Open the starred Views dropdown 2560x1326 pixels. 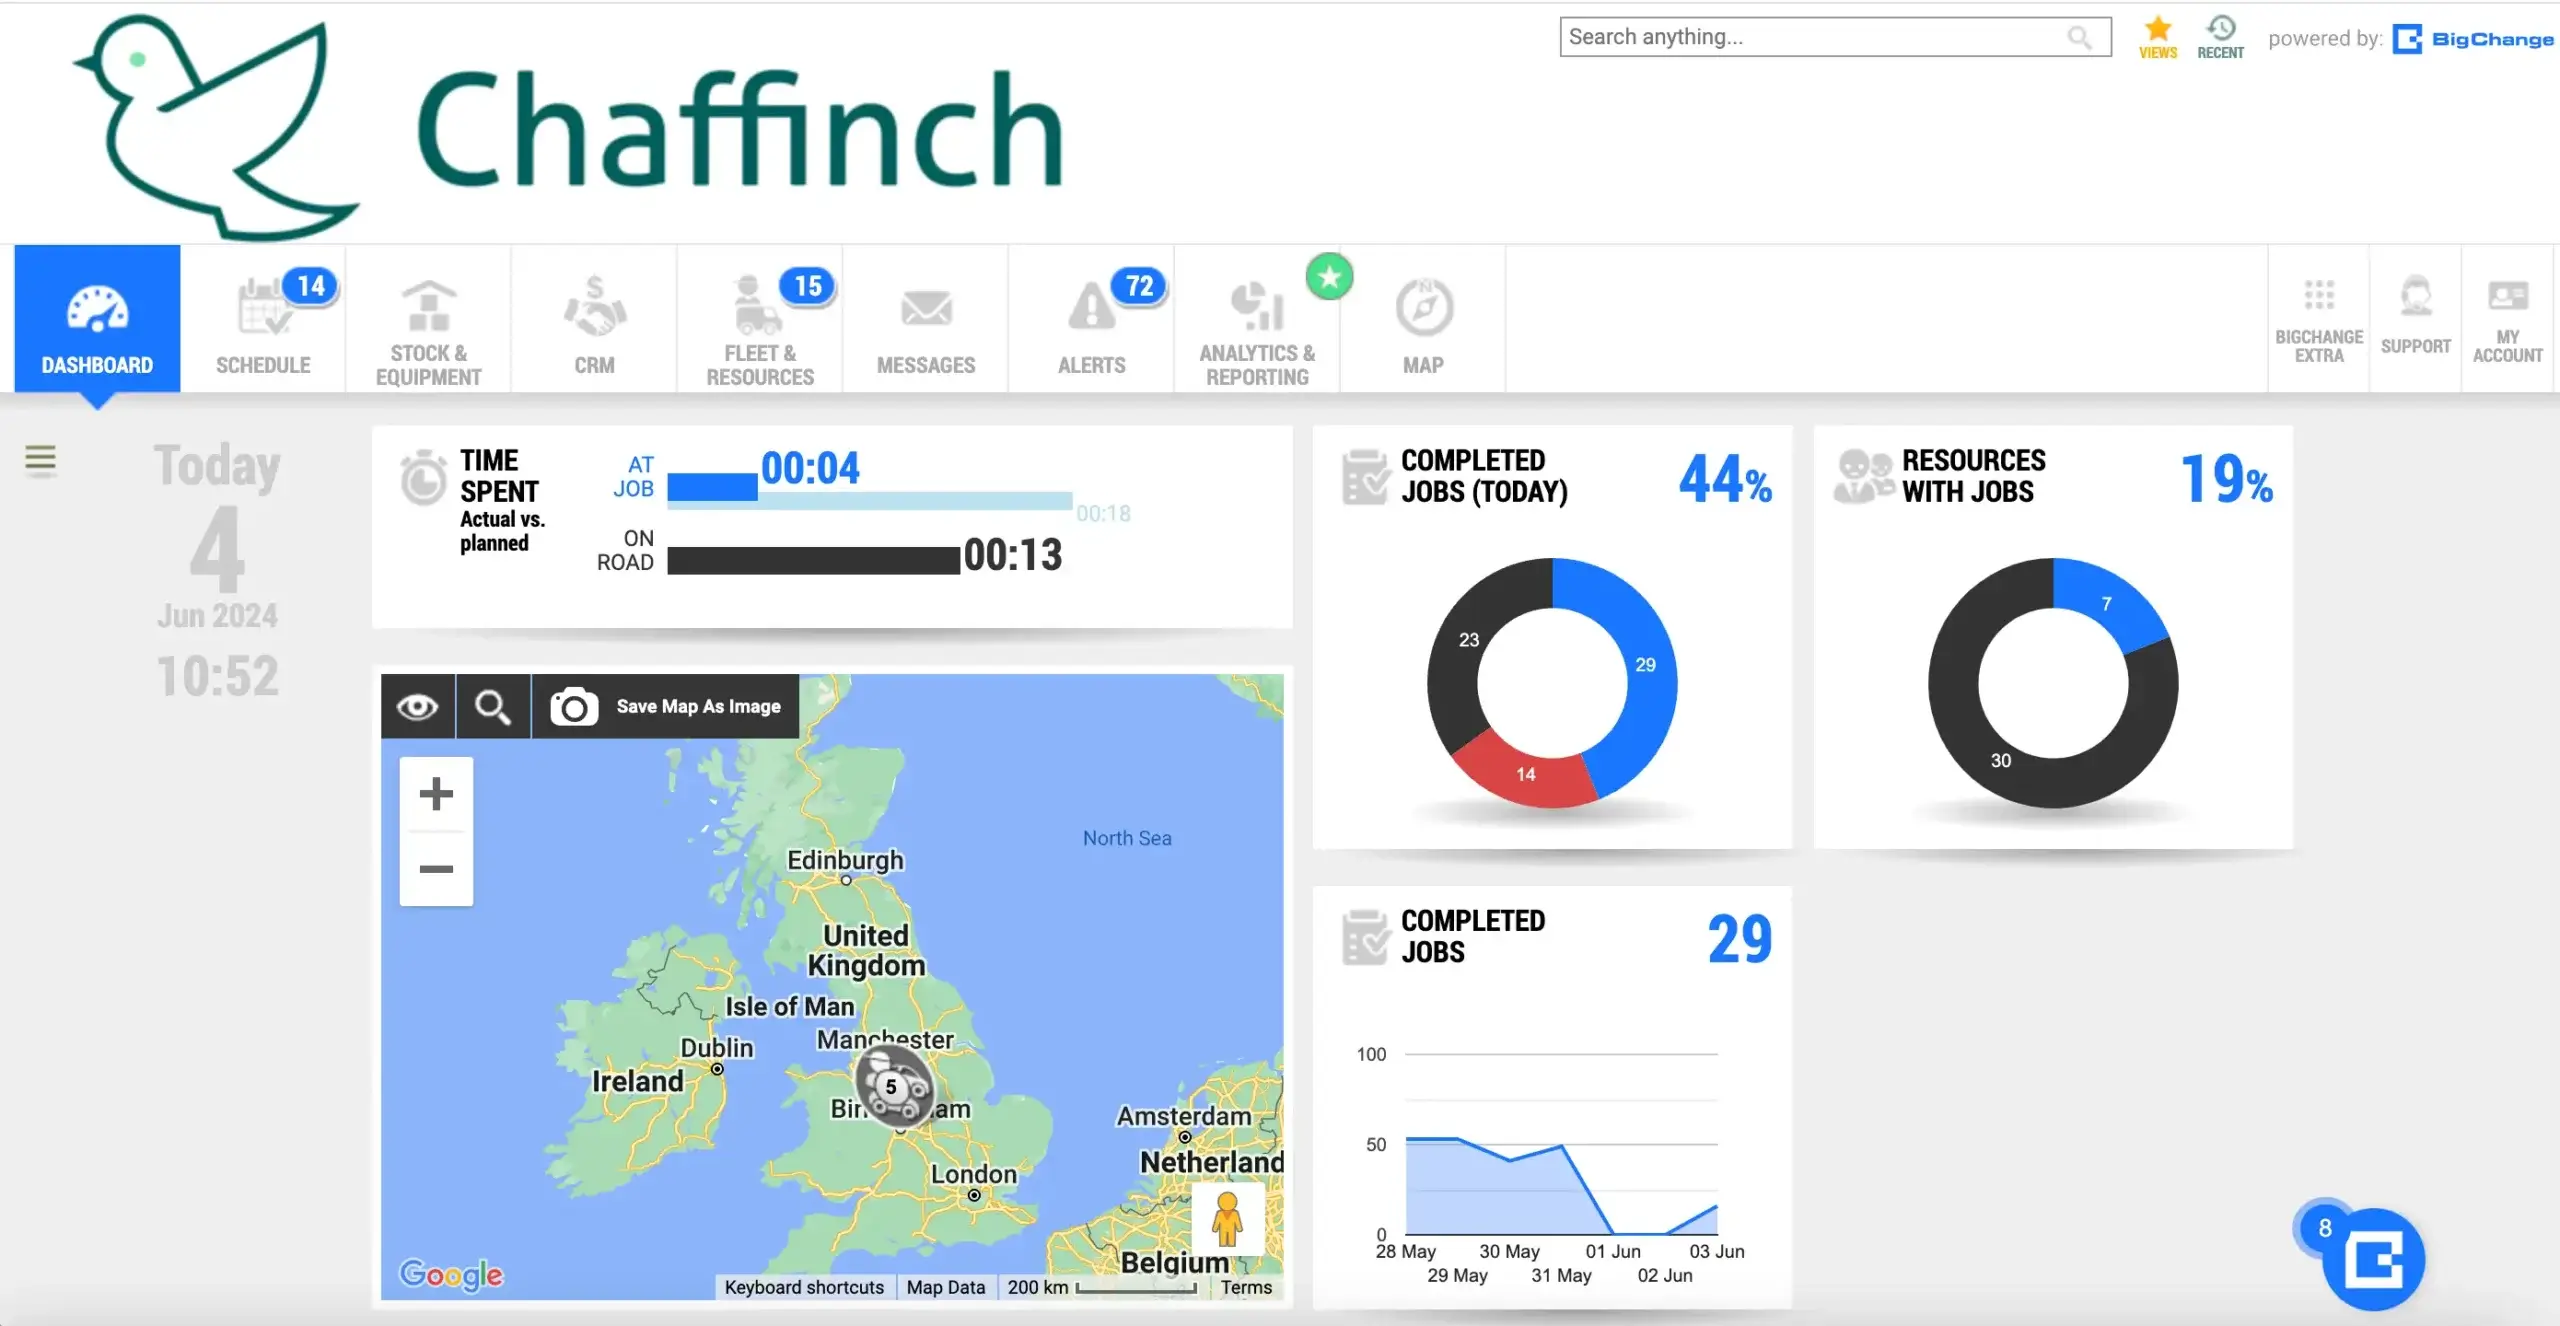tap(2157, 37)
